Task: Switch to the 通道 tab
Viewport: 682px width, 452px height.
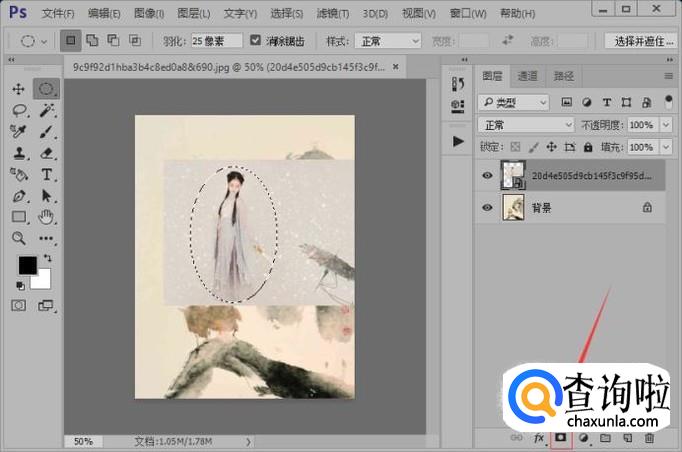Action: tap(527, 76)
